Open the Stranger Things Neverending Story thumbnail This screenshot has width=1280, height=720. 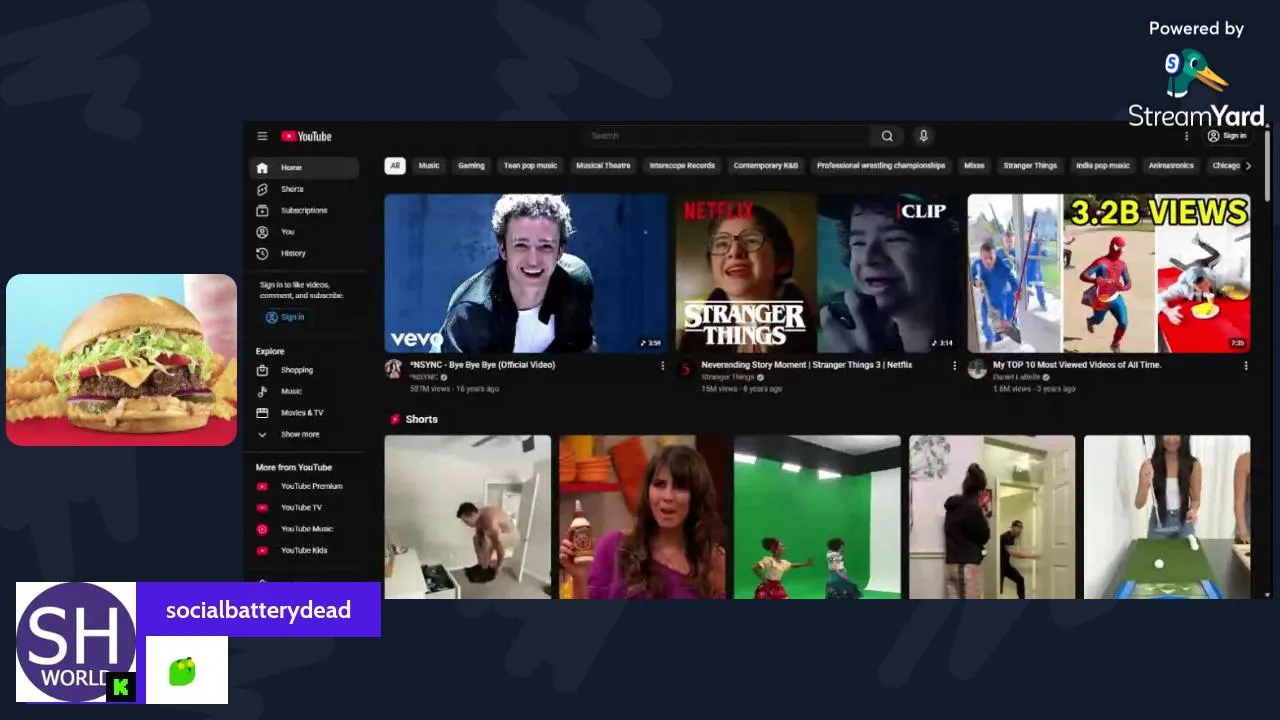click(817, 273)
